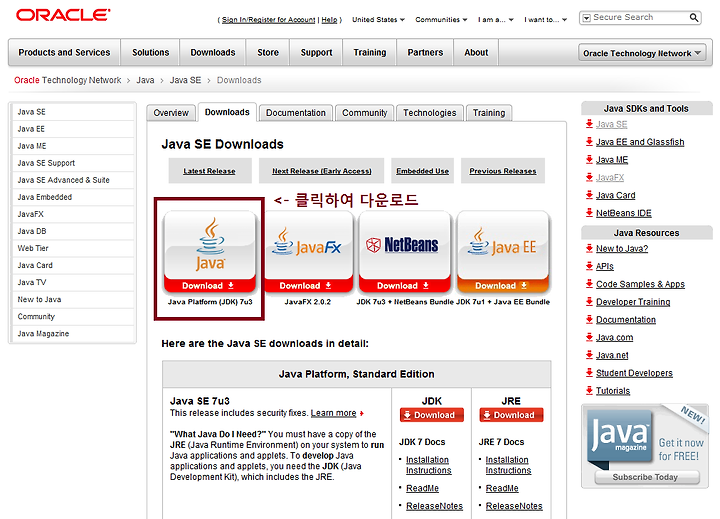Click the icon beside Code Samples & Apps
The image size is (720, 519).
point(589,284)
